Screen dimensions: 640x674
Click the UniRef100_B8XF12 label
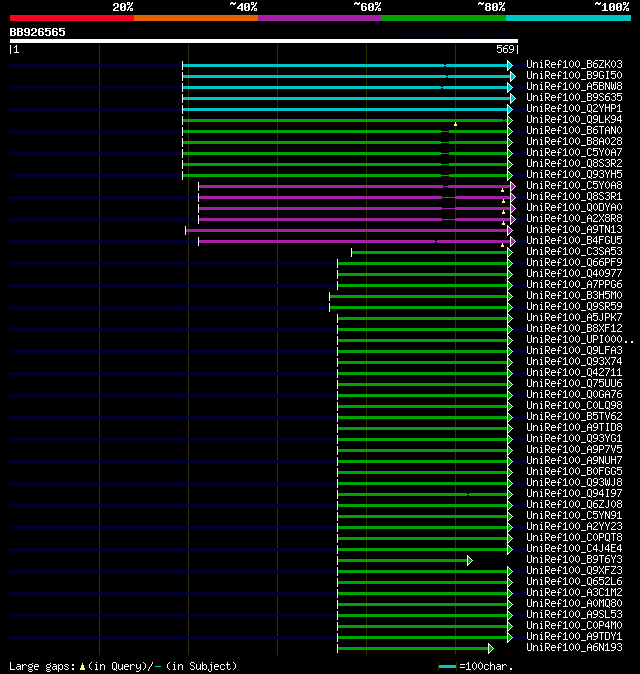pyautogui.click(x=574, y=328)
